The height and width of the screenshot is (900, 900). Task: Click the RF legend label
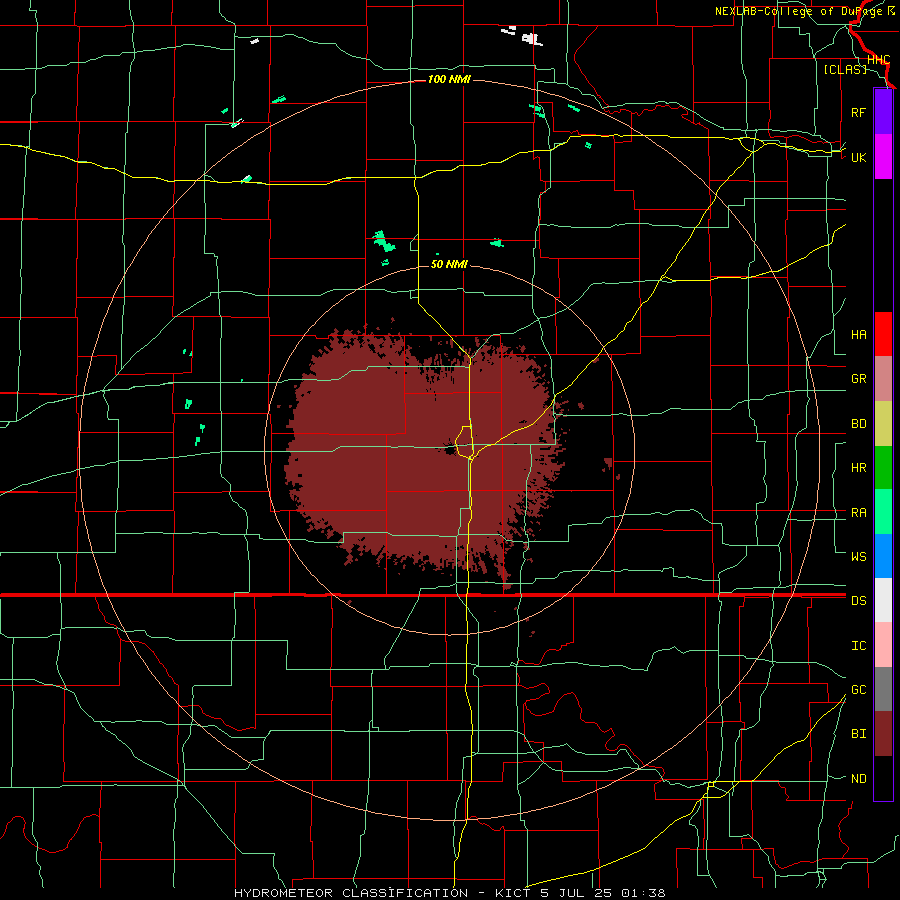pos(858,112)
